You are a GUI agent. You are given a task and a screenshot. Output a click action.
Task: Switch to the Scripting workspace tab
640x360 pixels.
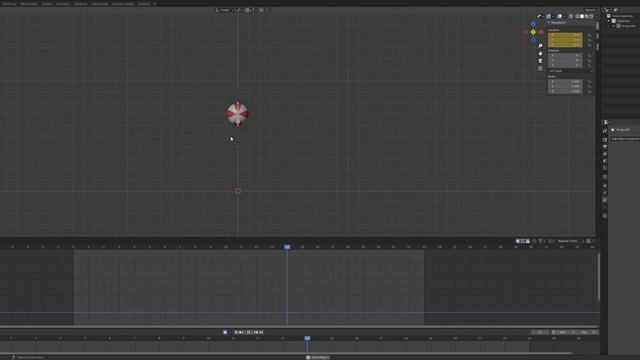pos(144,4)
